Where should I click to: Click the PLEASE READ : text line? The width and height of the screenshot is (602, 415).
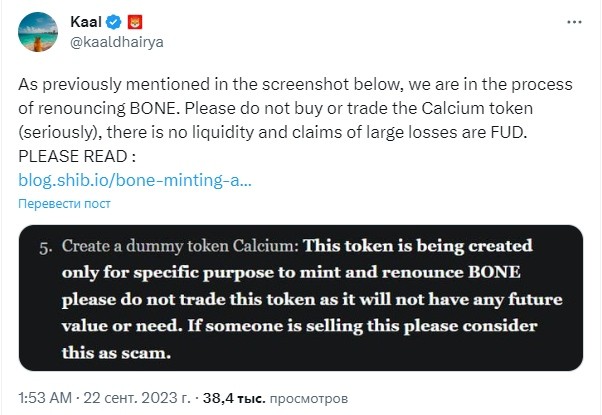pyautogui.click(x=77, y=156)
